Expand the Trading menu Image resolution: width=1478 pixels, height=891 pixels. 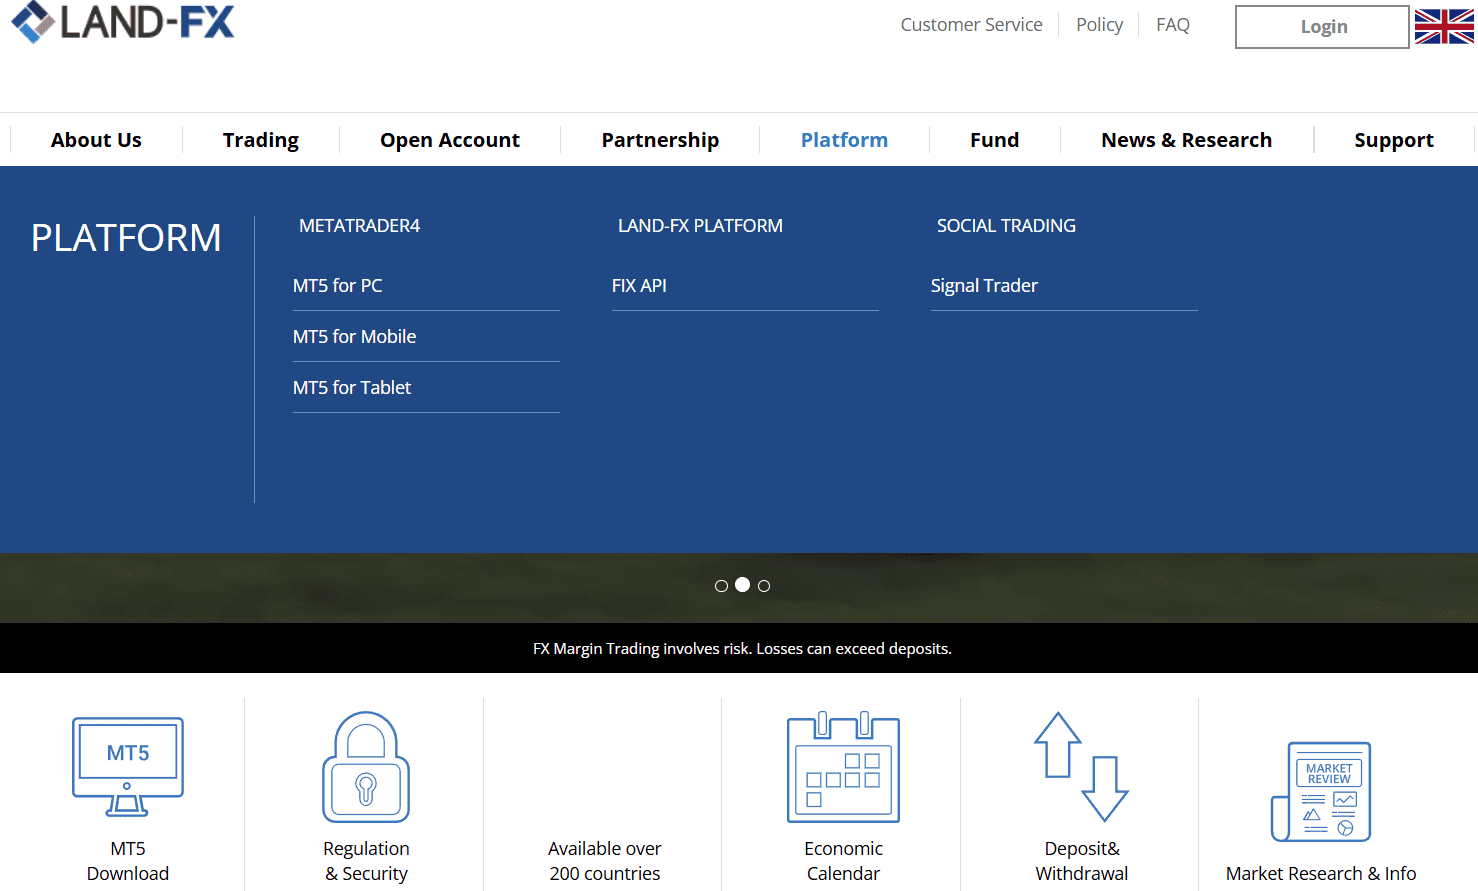(261, 140)
